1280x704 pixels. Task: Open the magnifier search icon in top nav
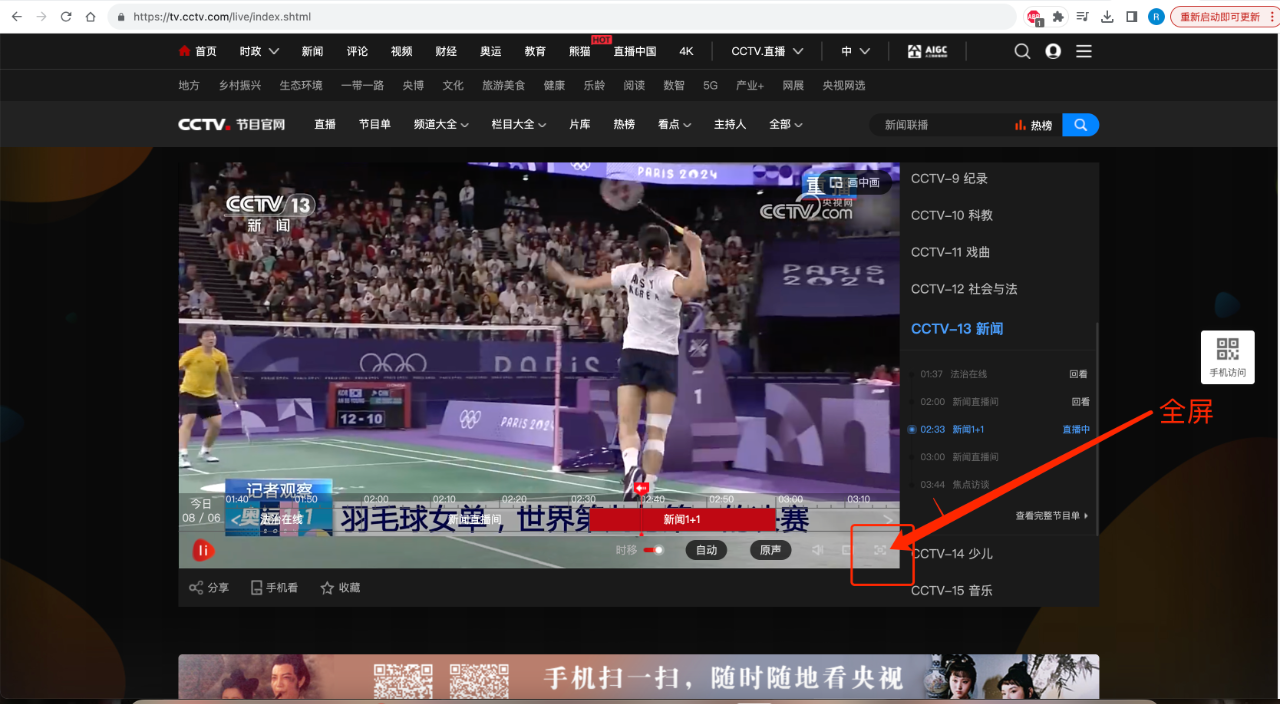[1022, 51]
